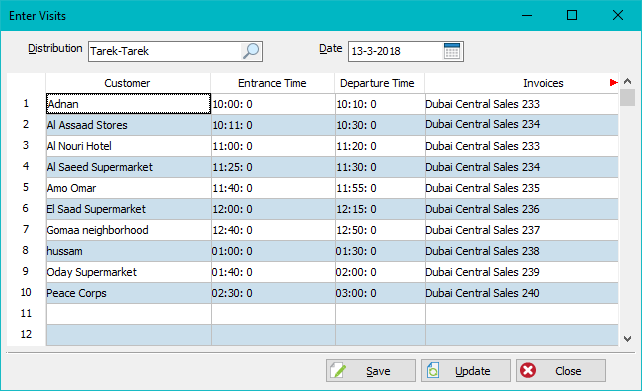Viewport: 642px width, 391px height.
Task: Click entrance time 02:30: 0 cell
Action: (x=273, y=293)
